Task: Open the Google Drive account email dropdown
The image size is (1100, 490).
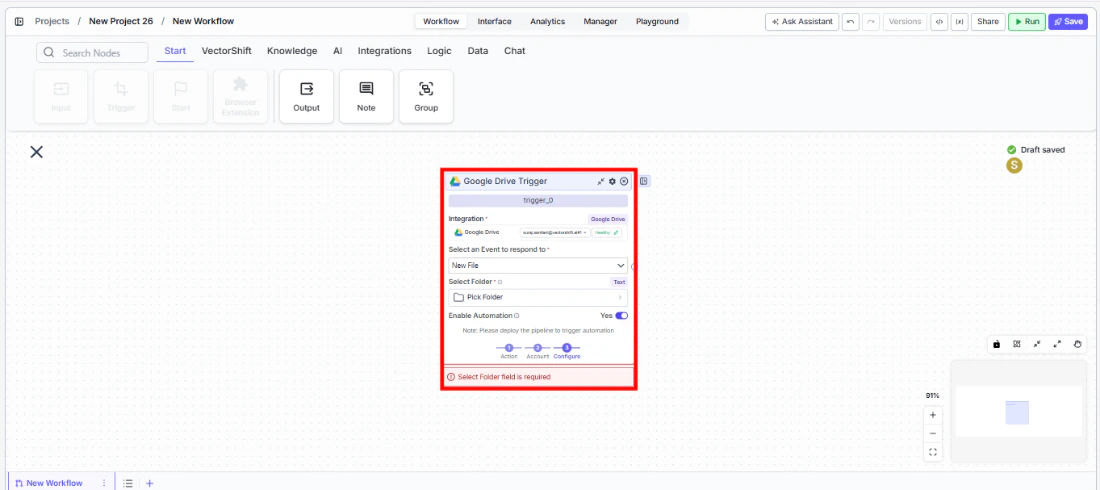Action: pyautogui.click(x=555, y=232)
